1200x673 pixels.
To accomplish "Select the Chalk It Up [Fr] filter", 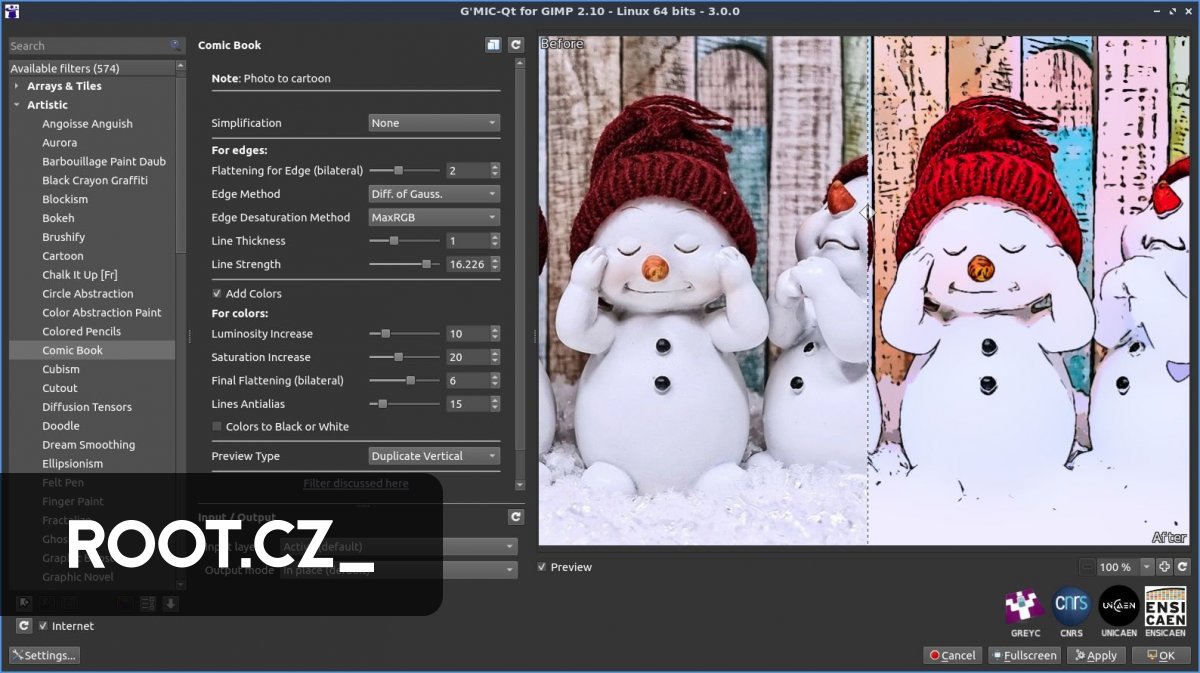I will pyautogui.click(x=80, y=275).
